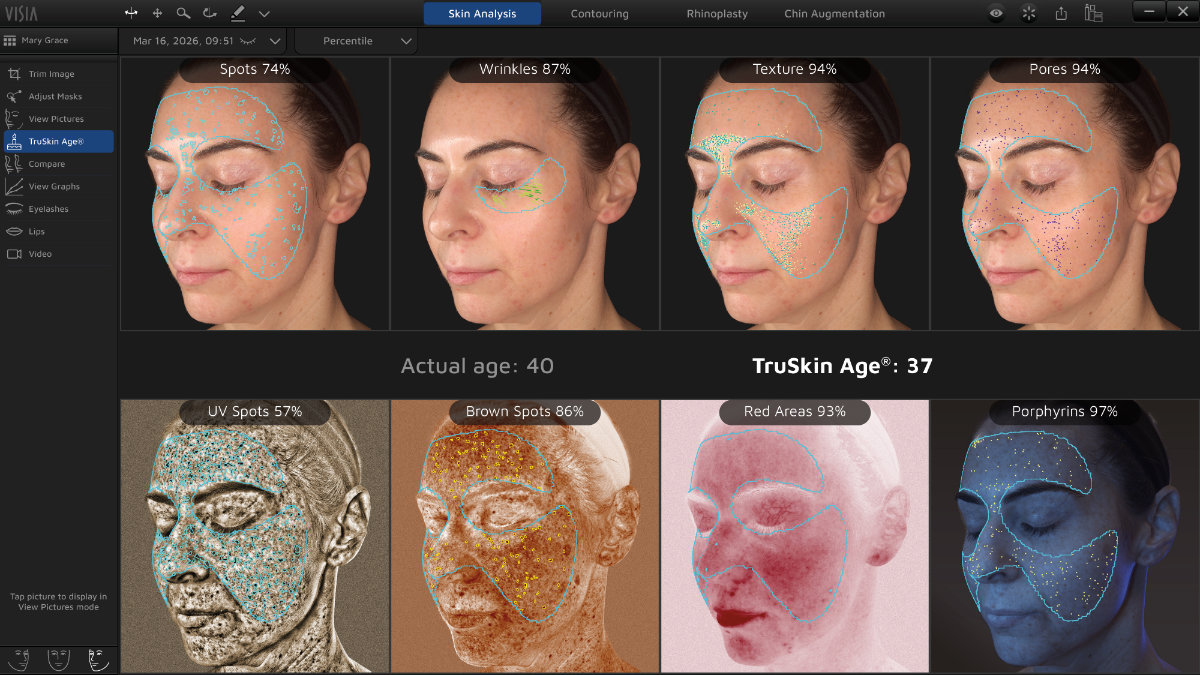Screen dimensions: 1200x675
Task: Select the Move tool next to zoom
Action: coord(157,14)
